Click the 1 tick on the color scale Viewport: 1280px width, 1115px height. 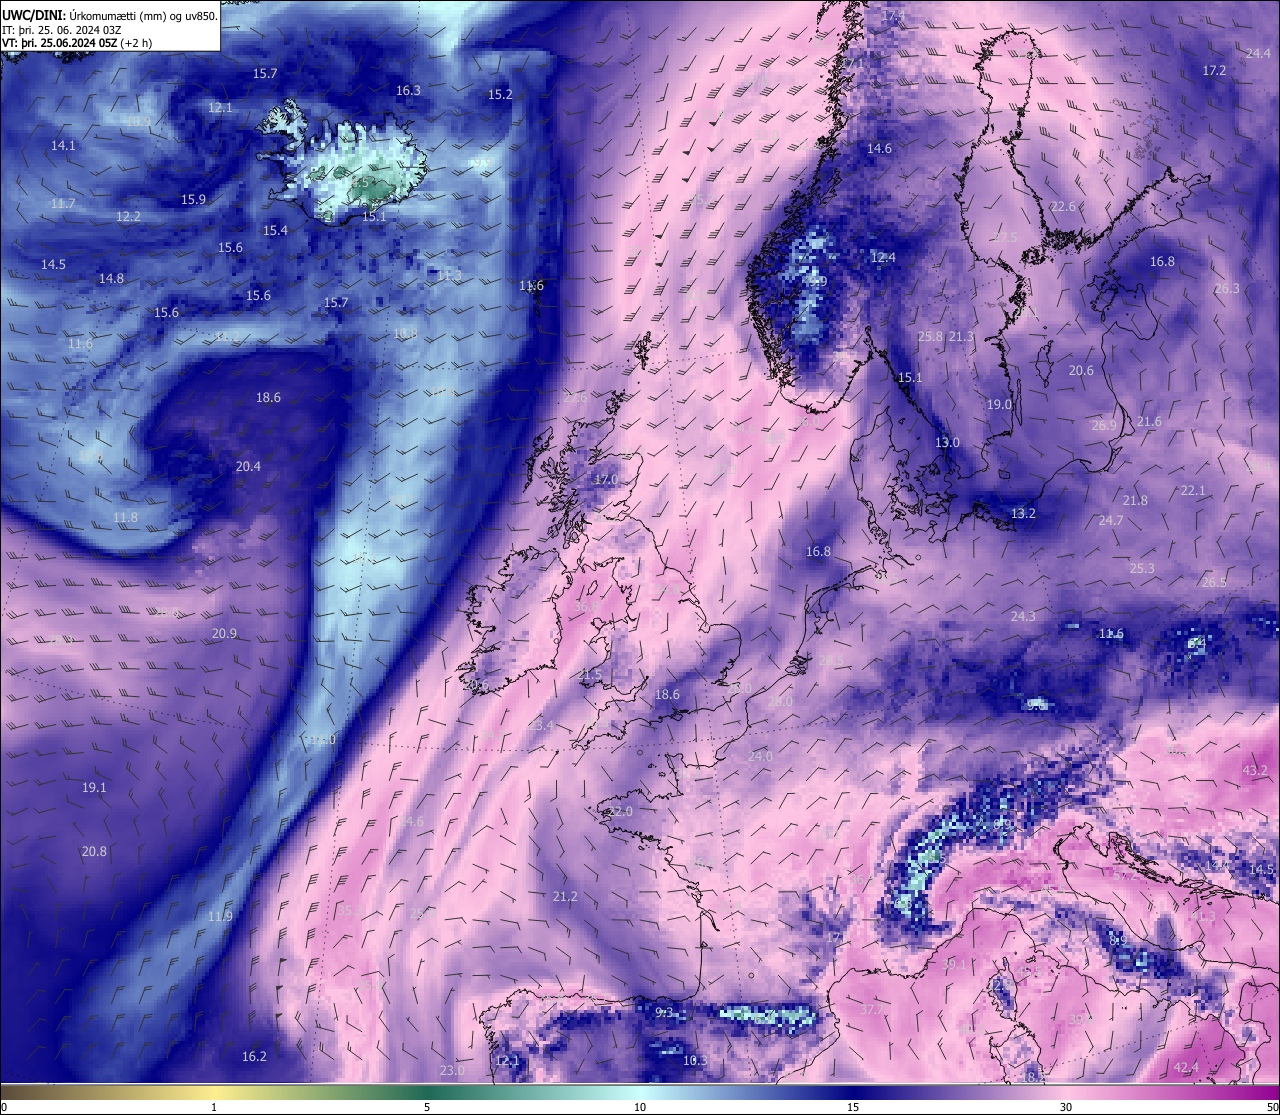(214, 1107)
